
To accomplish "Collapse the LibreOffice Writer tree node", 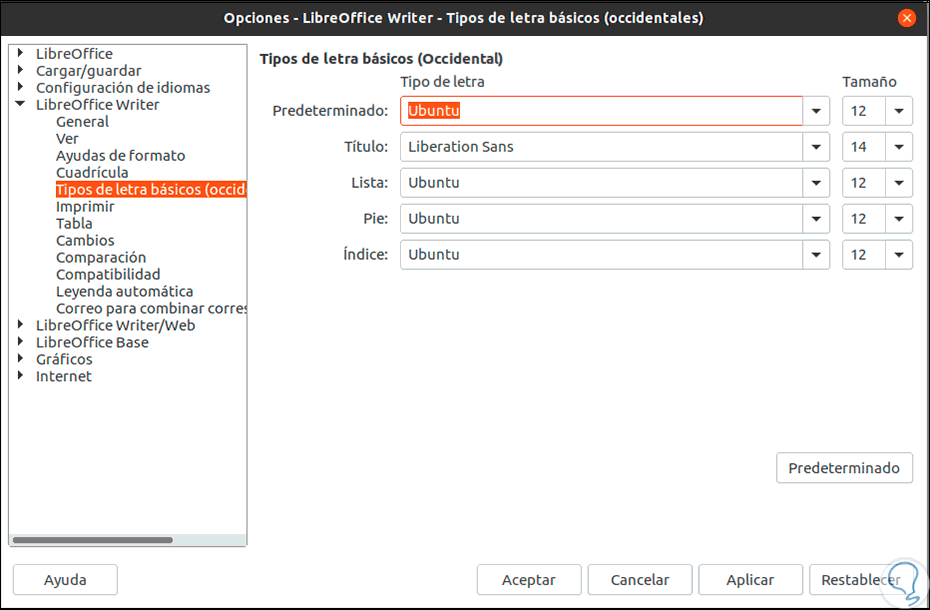I will tap(21, 105).
